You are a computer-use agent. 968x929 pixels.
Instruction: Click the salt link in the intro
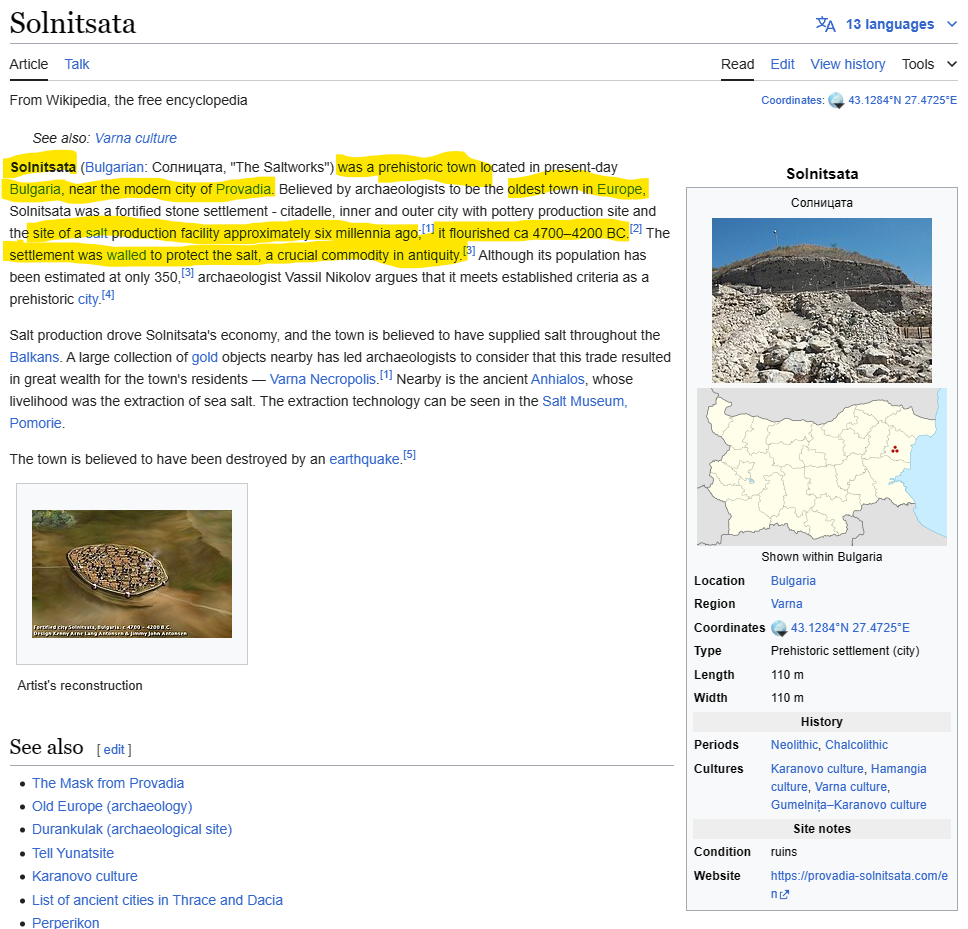(96, 233)
